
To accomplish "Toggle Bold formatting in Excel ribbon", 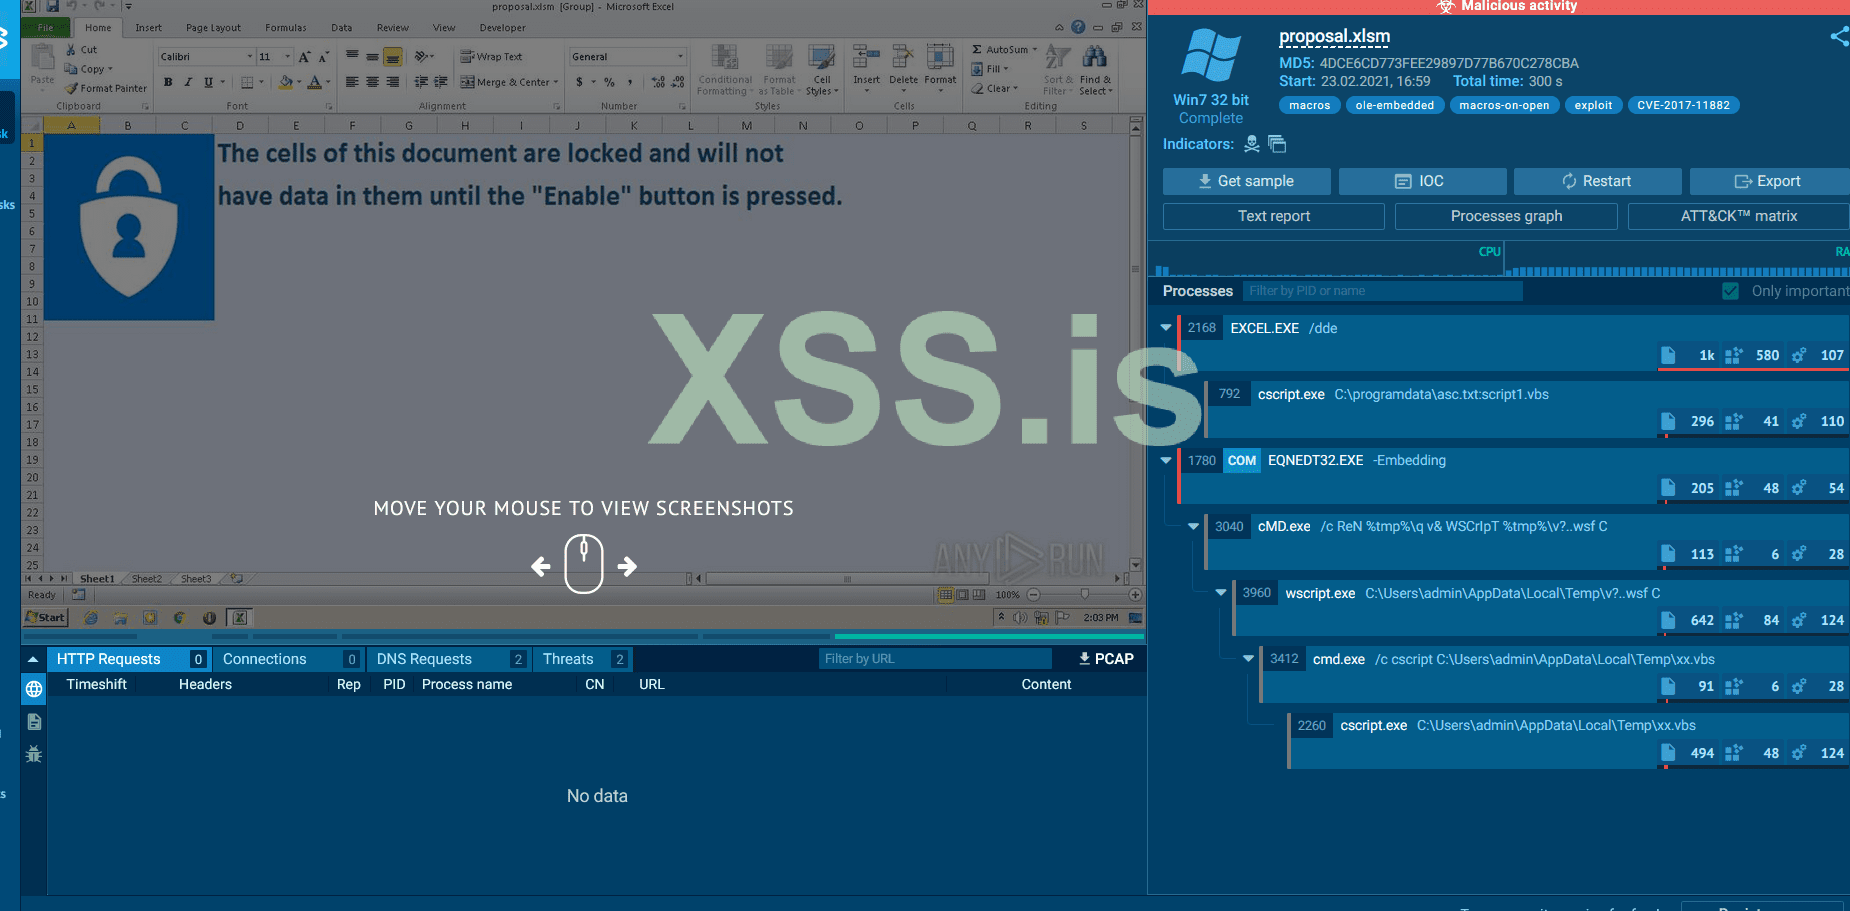I will pos(168,82).
